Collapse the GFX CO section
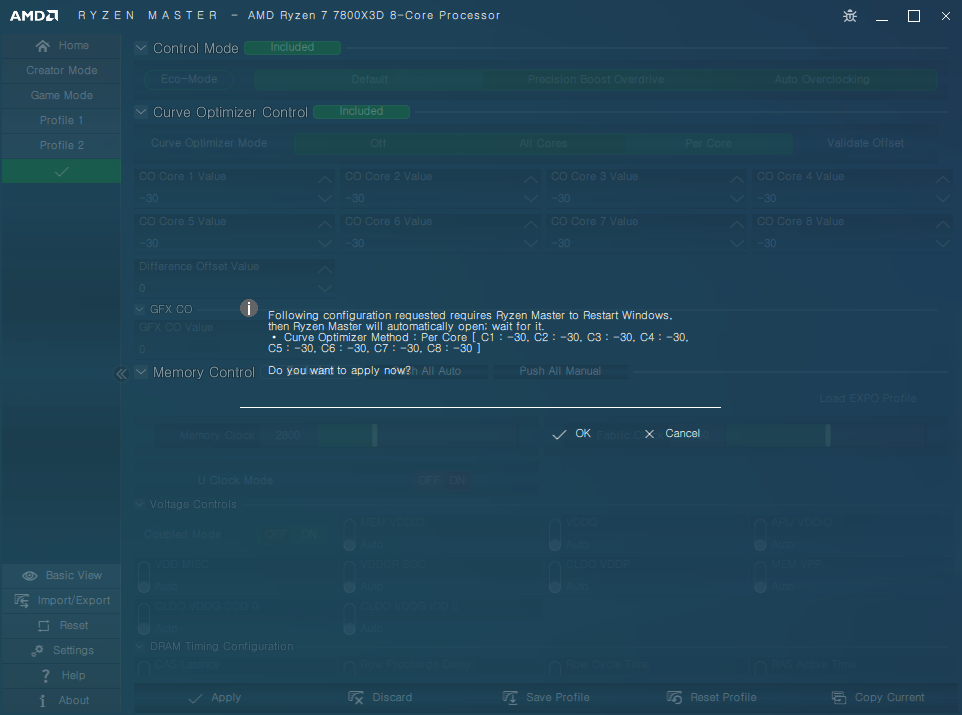962x715 pixels. 140,309
